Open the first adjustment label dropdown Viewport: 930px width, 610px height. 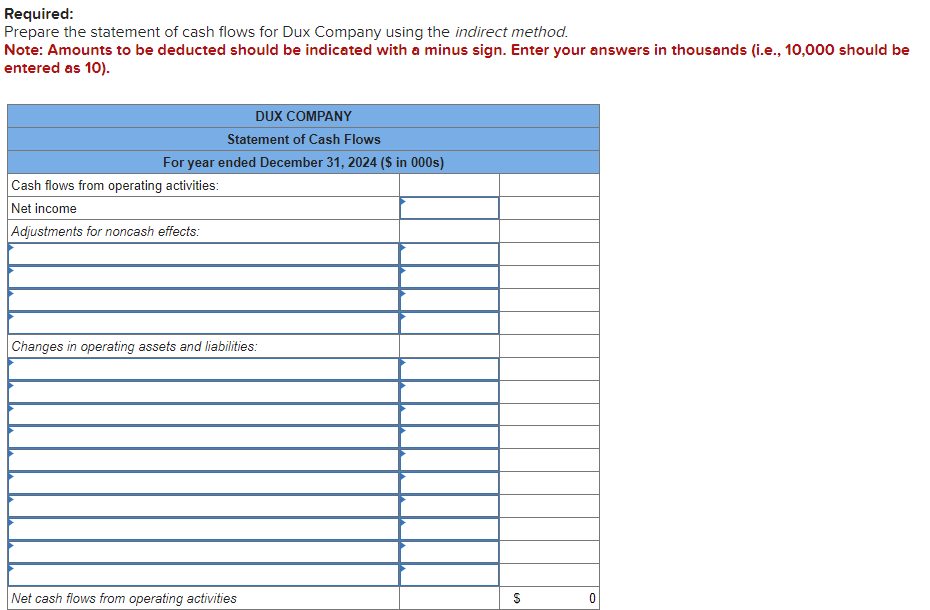click(x=200, y=253)
